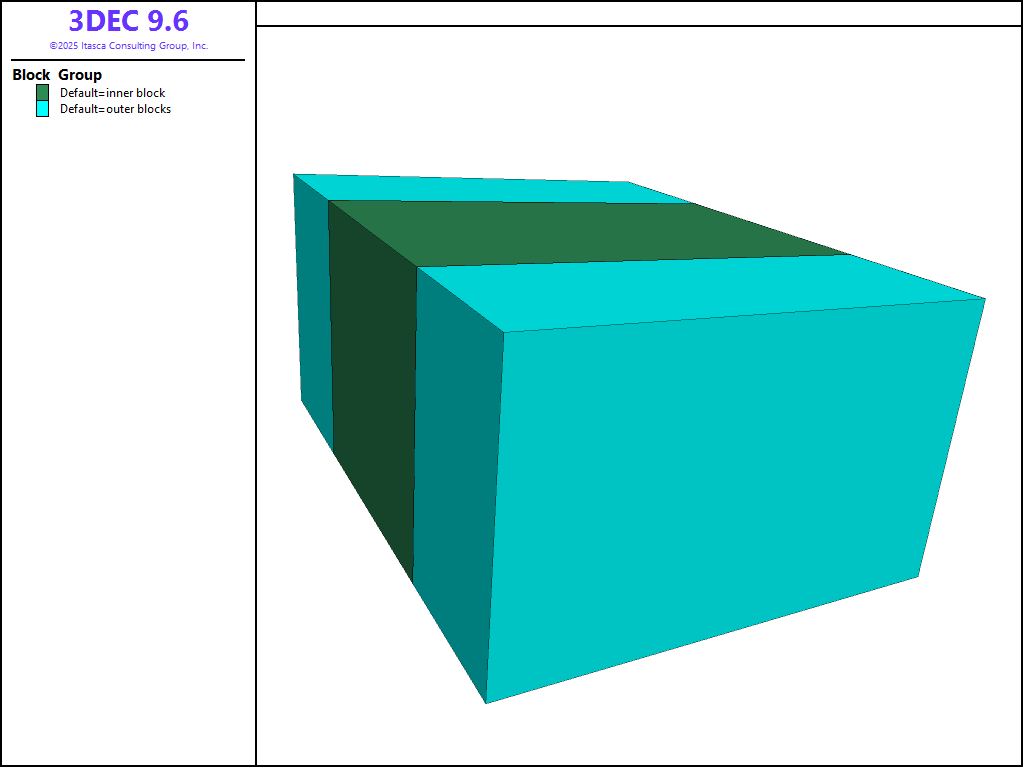Click the cyan outer blocks legend swatch

point(42,109)
